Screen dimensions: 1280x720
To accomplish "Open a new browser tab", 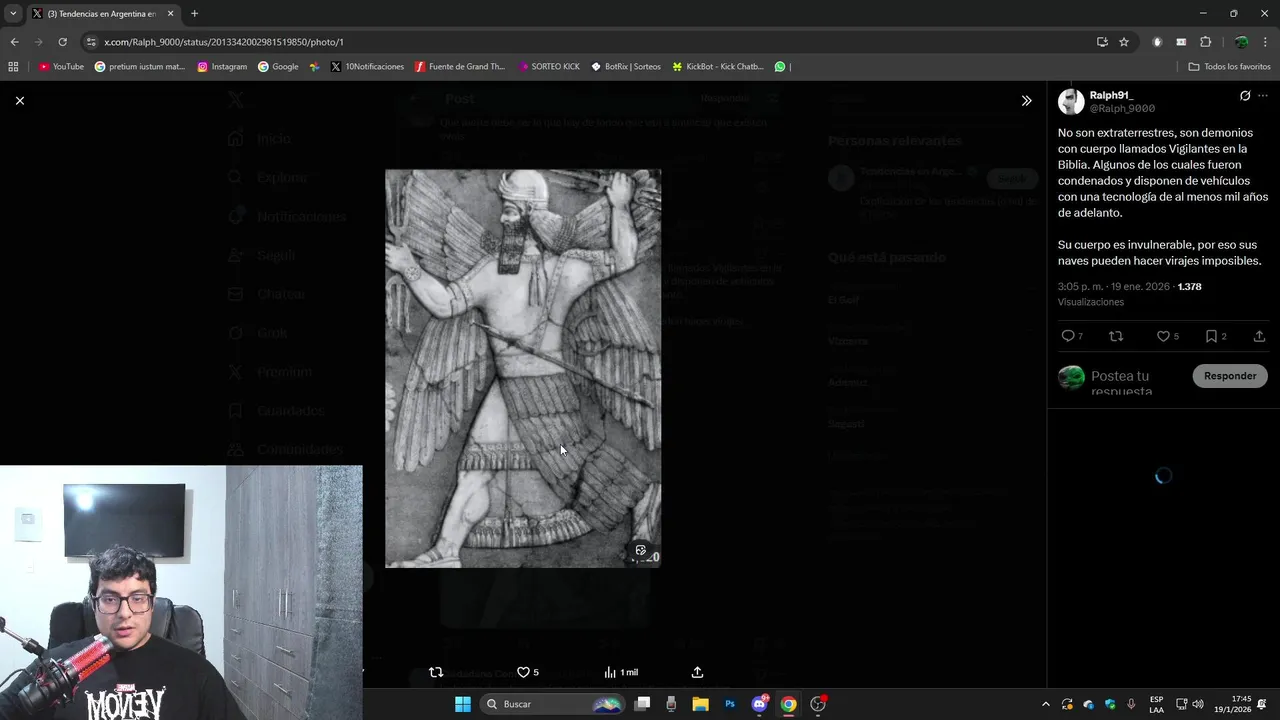I will click(x=194, y=13).
